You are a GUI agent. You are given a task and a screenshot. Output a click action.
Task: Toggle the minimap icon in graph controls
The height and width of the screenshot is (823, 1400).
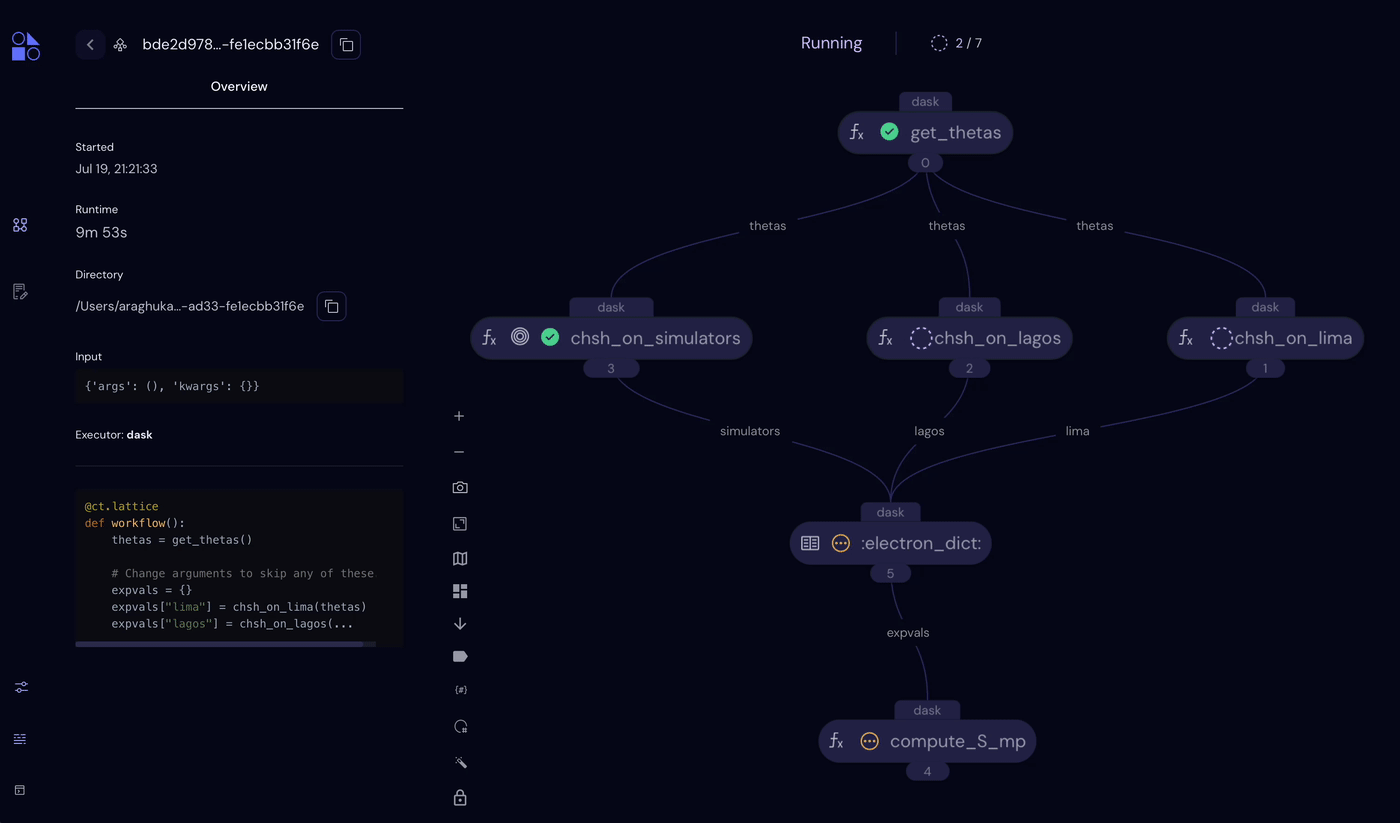click(x=460, y=559)
